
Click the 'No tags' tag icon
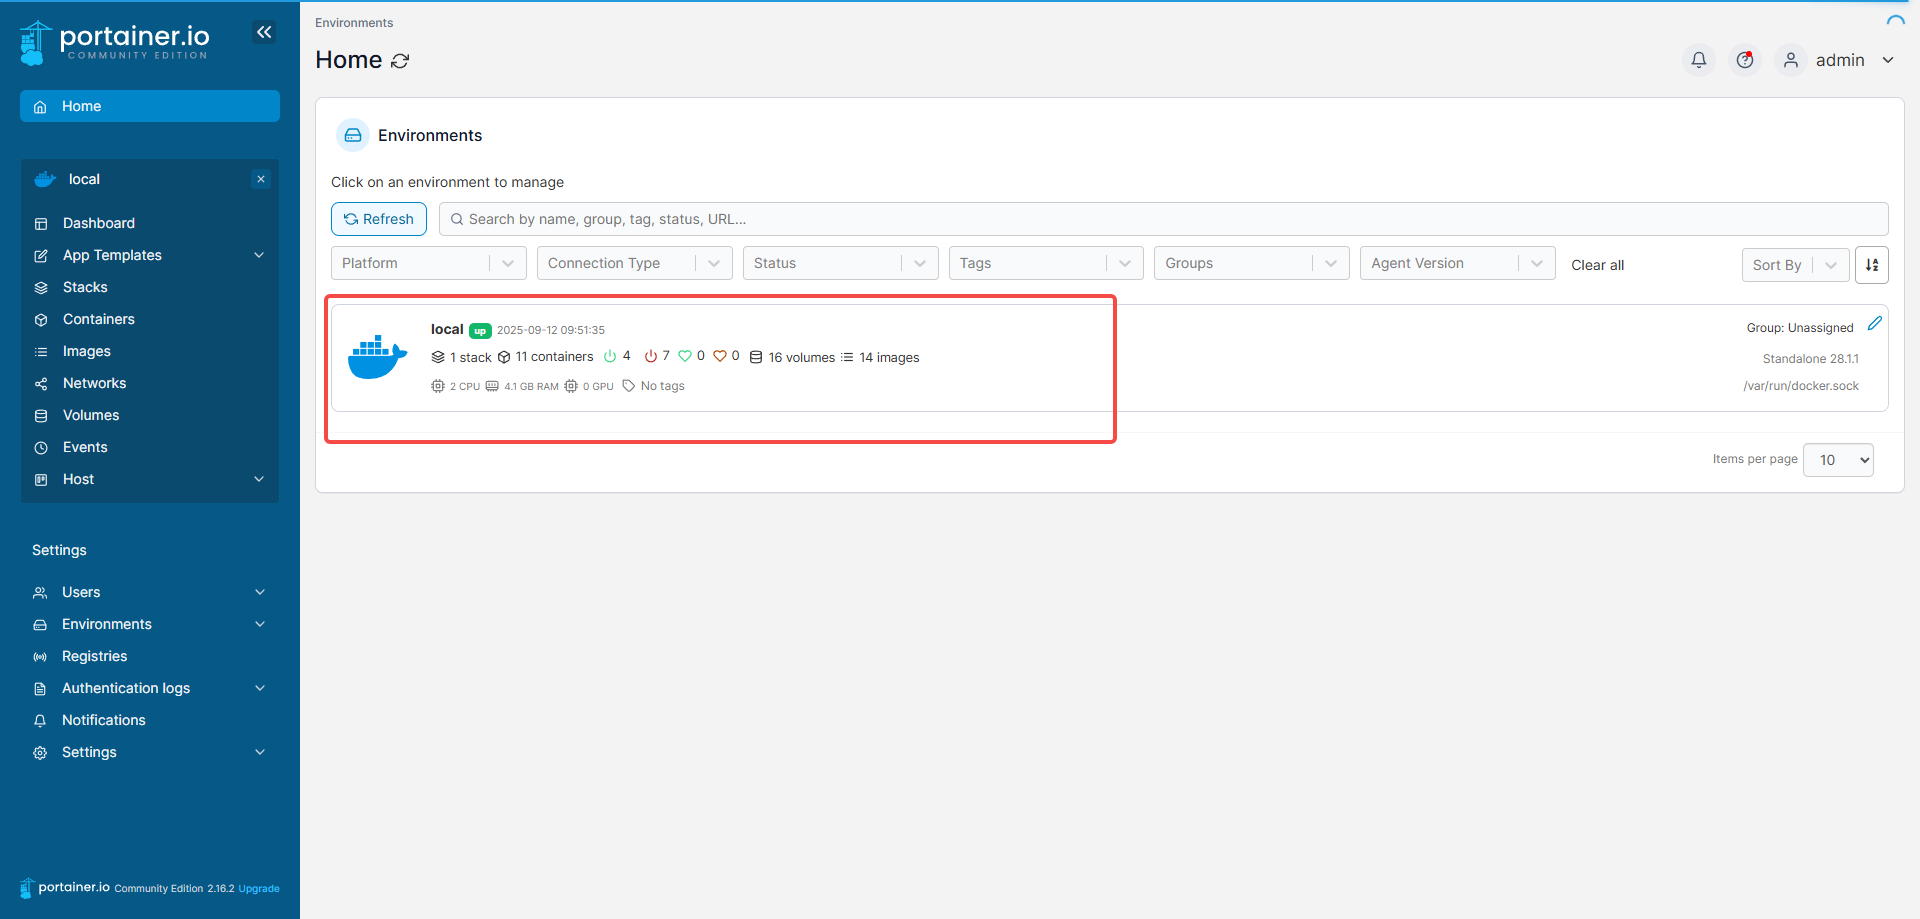629,386
